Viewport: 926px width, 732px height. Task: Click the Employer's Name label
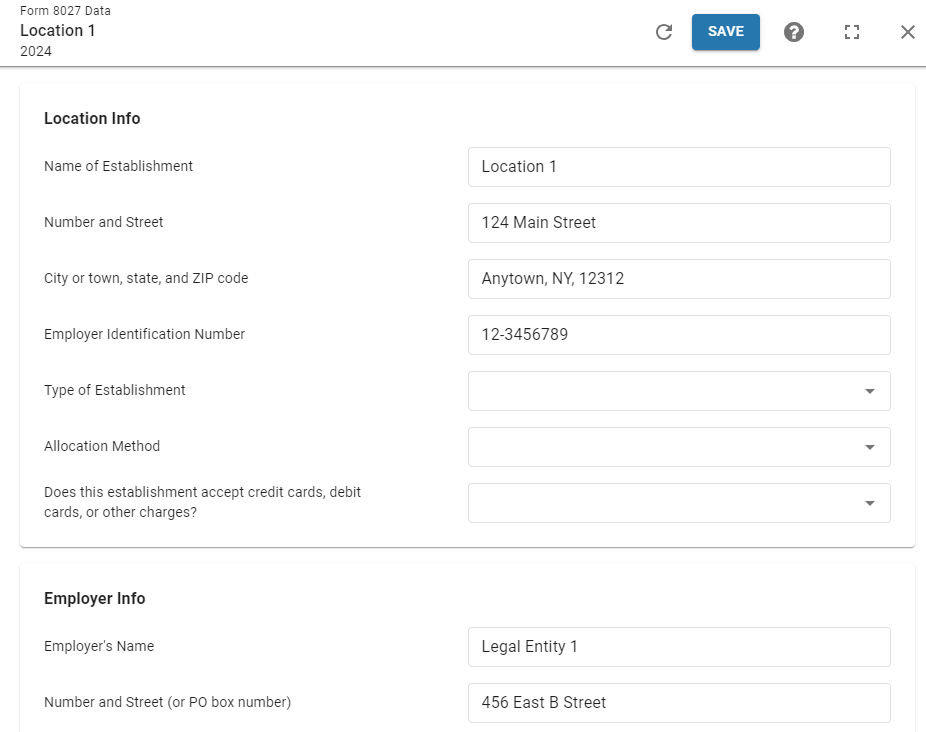tap(99, 646)
